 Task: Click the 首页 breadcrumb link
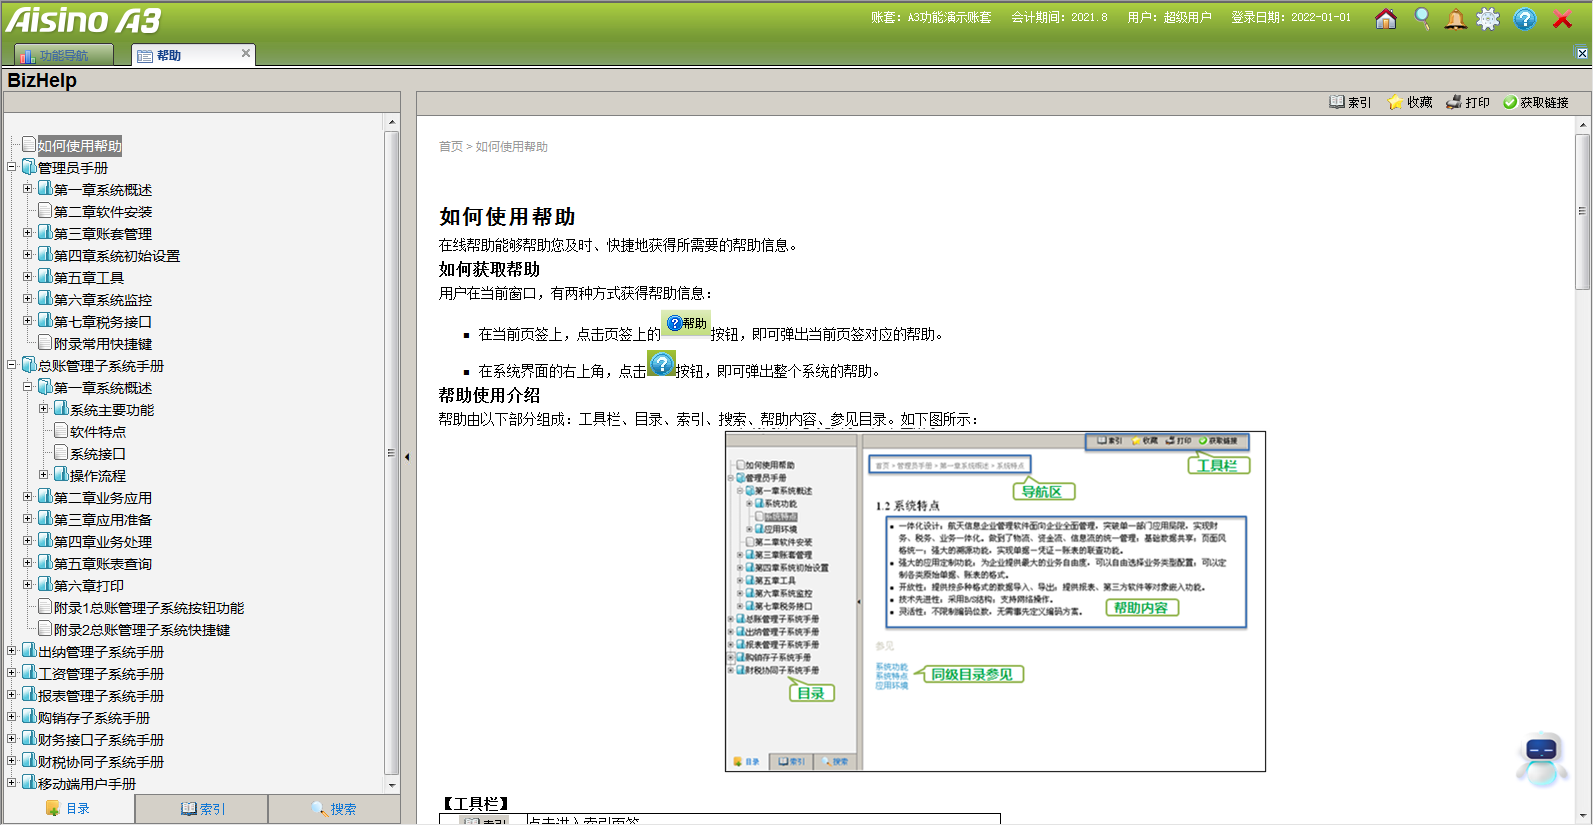[450, 147]
